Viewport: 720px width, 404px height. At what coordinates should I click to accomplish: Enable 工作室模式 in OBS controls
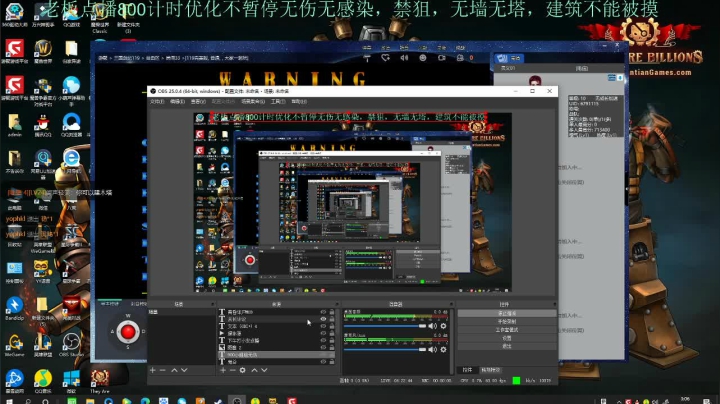click(x=506, y=330)
